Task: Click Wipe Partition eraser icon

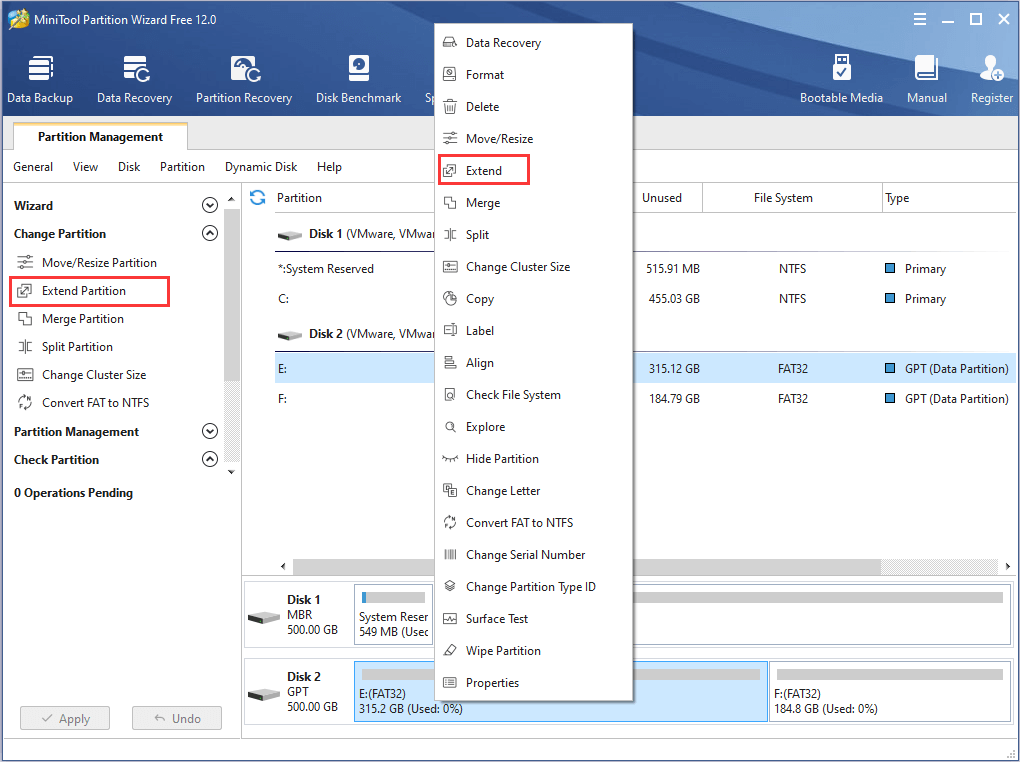Action: (x=450, y=650)
